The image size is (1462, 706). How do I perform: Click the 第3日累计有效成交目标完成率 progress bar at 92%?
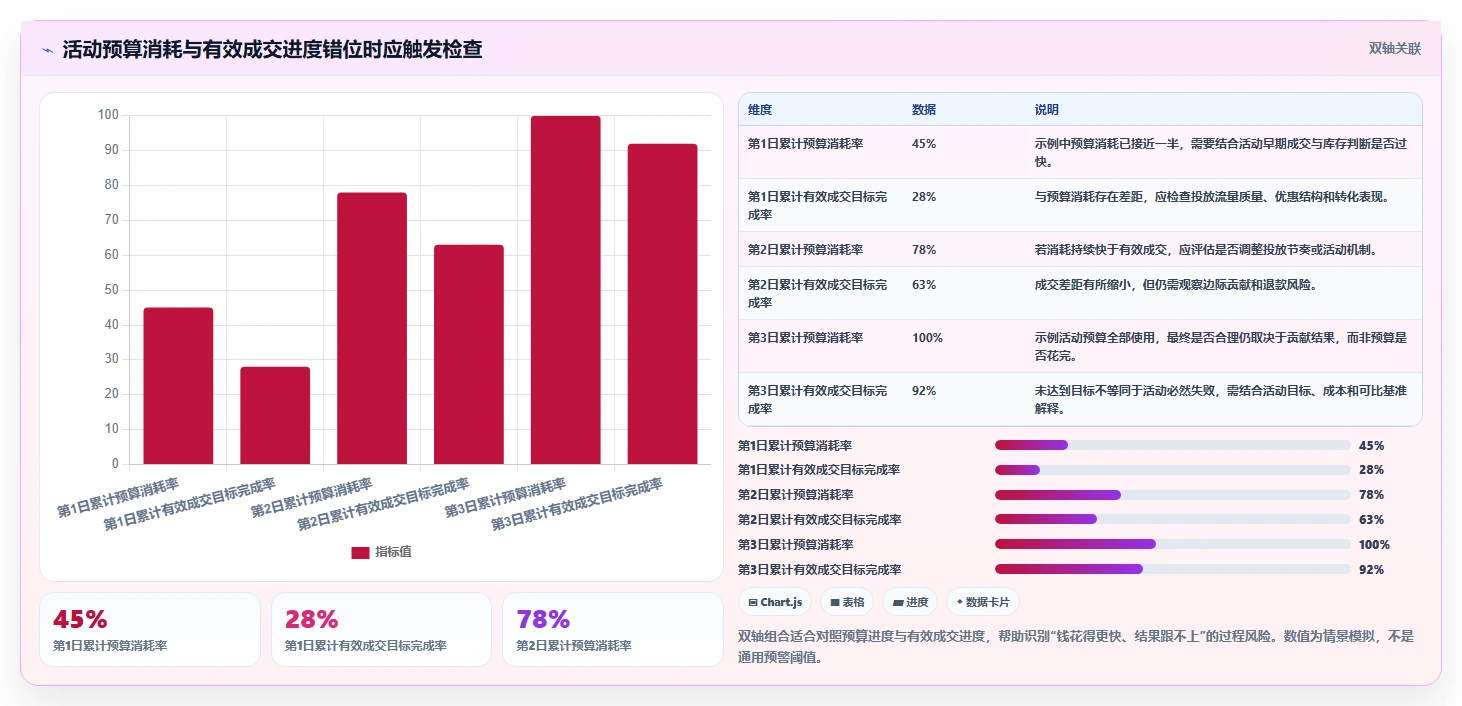tap(1172, 569)
